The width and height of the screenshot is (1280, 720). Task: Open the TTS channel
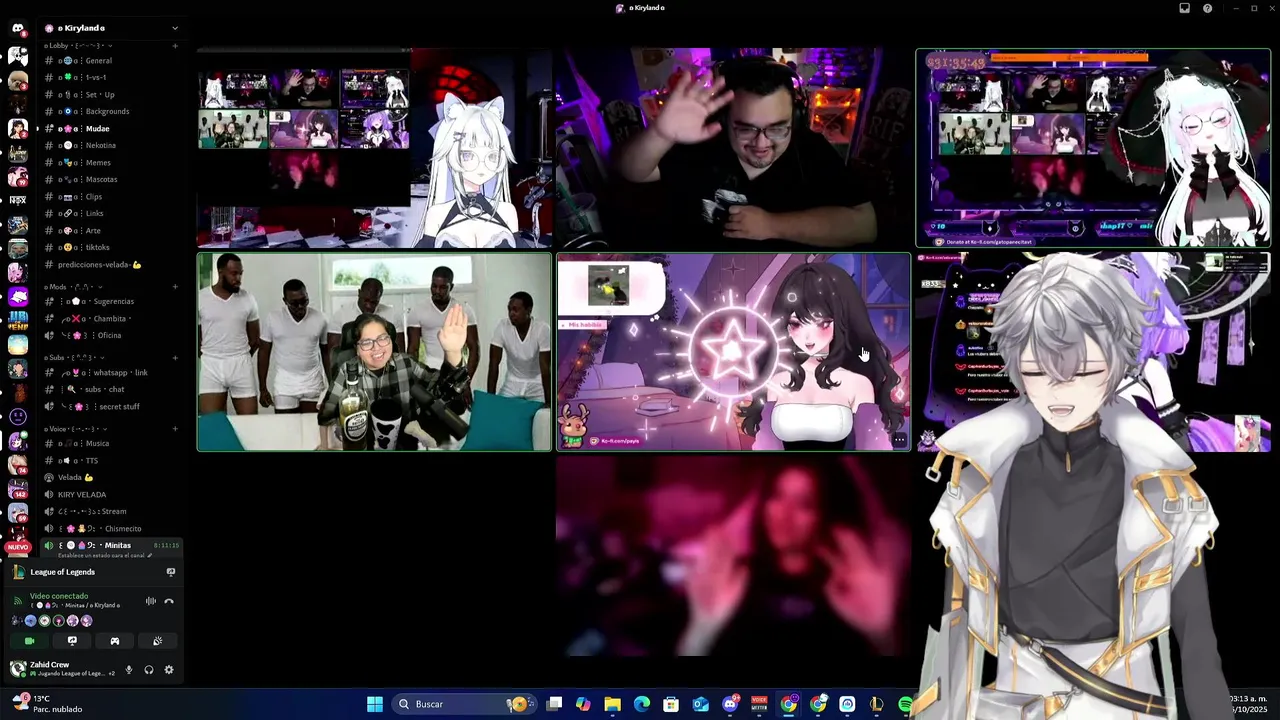pyautogui.click(x=111, y=460)
